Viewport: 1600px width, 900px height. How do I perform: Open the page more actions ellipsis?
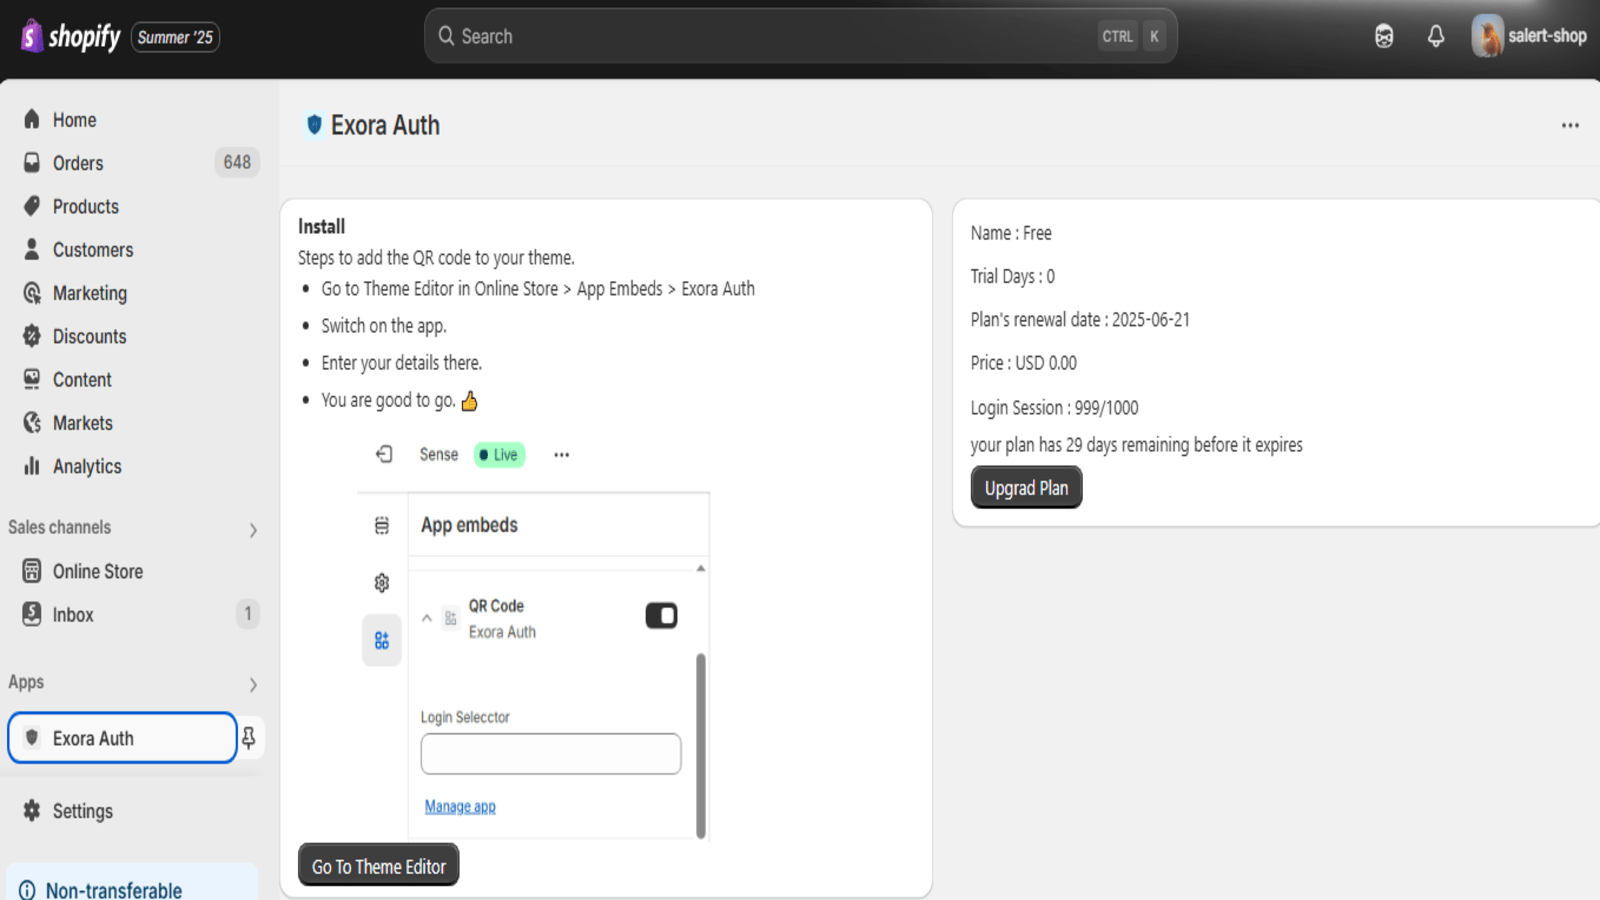pos(1570,125)
